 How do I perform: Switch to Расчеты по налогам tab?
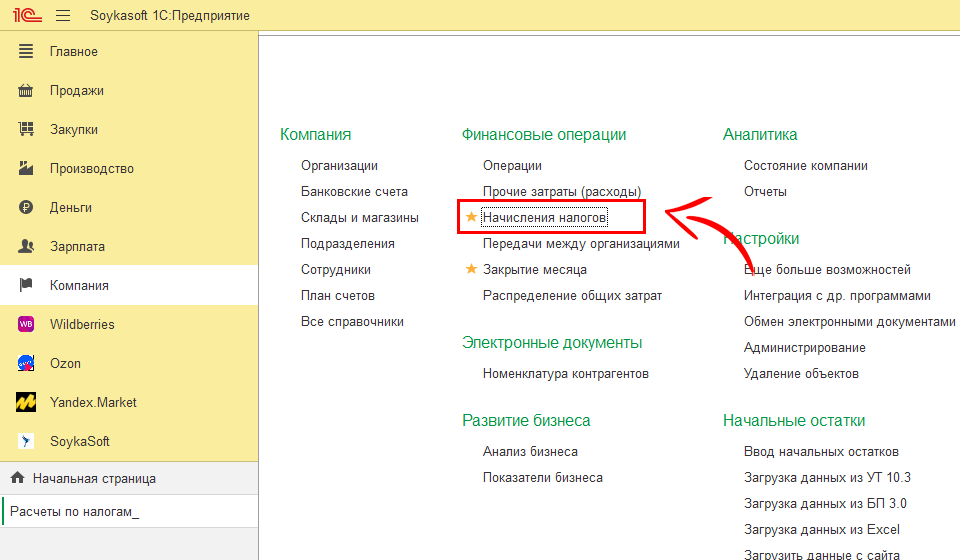(x=74, y=512)
